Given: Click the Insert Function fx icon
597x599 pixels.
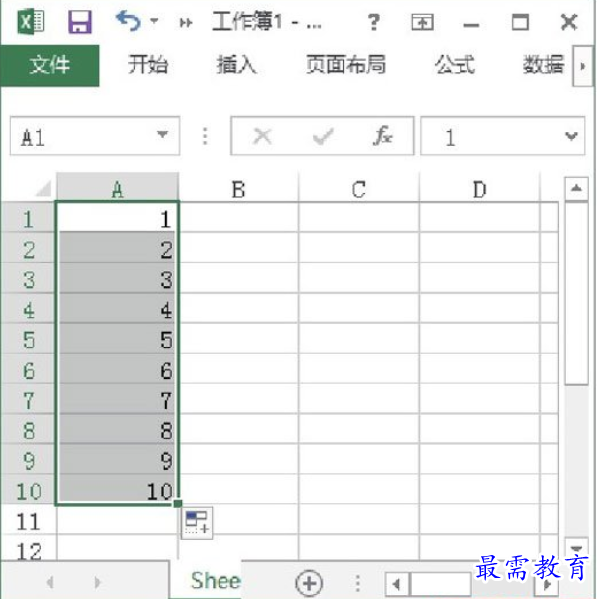Looking at the screenshot, I should pyautogui.click(x=382, y=136).
